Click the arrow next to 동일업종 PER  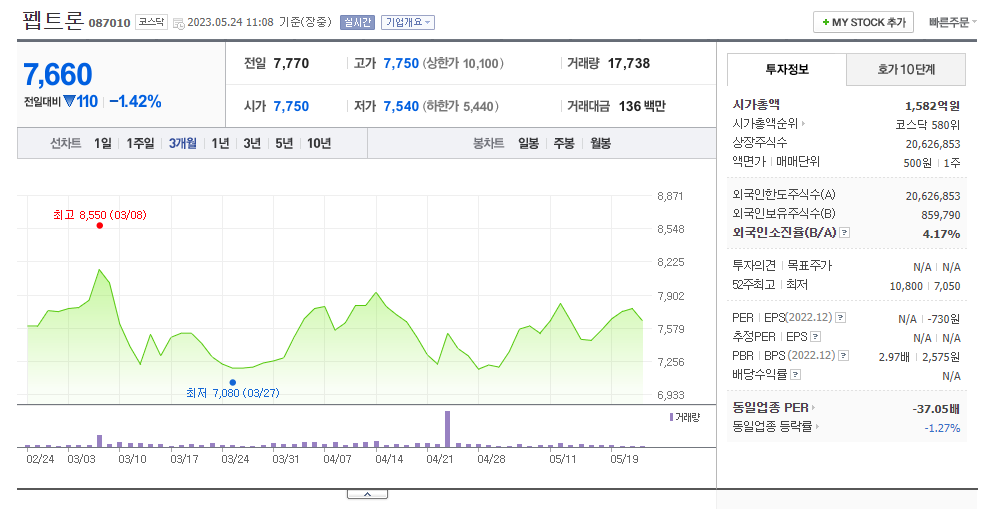[x=813, y=409]
